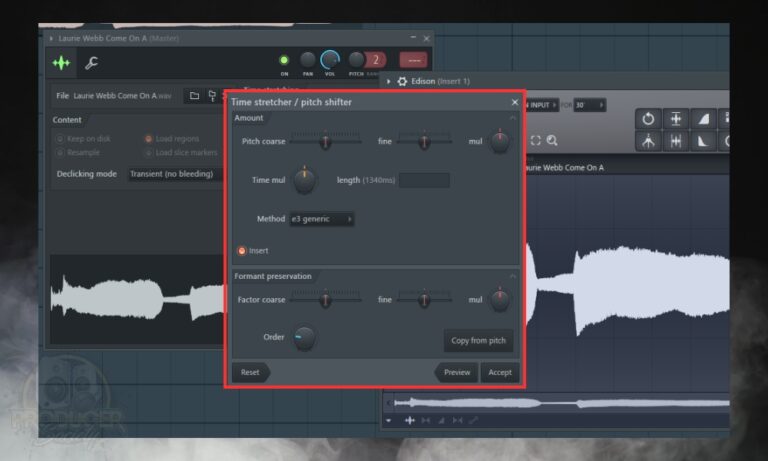Screen dimensions: 768x461
Task: Click the Laurie Webb Come On A file name
Action: (122, 96)
